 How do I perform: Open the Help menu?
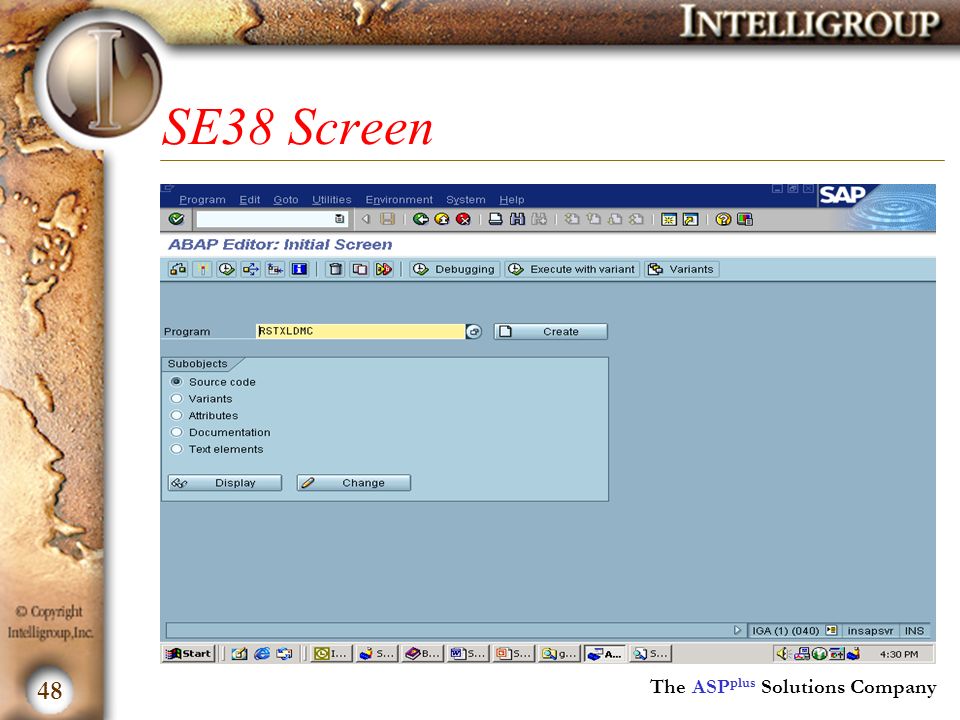(x=512, y=200)
